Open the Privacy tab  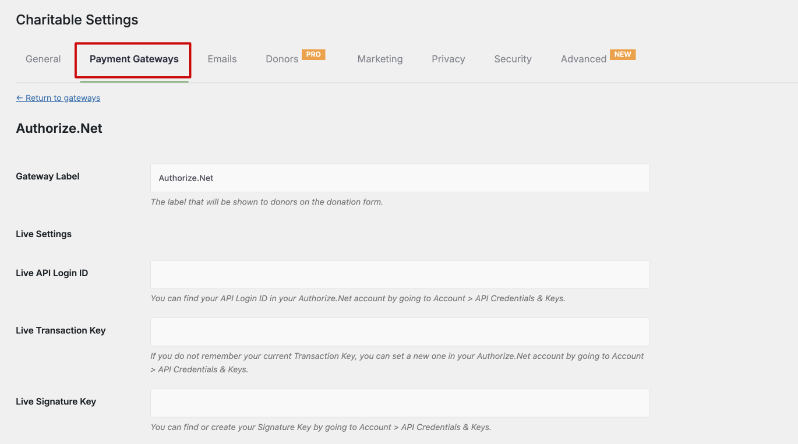click(x=448, y=59)
